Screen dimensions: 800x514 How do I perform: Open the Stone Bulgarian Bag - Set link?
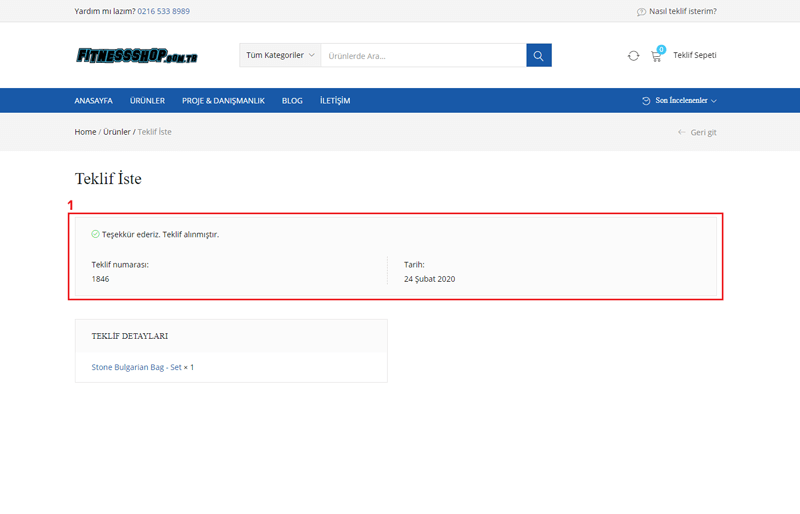[136, 367]
